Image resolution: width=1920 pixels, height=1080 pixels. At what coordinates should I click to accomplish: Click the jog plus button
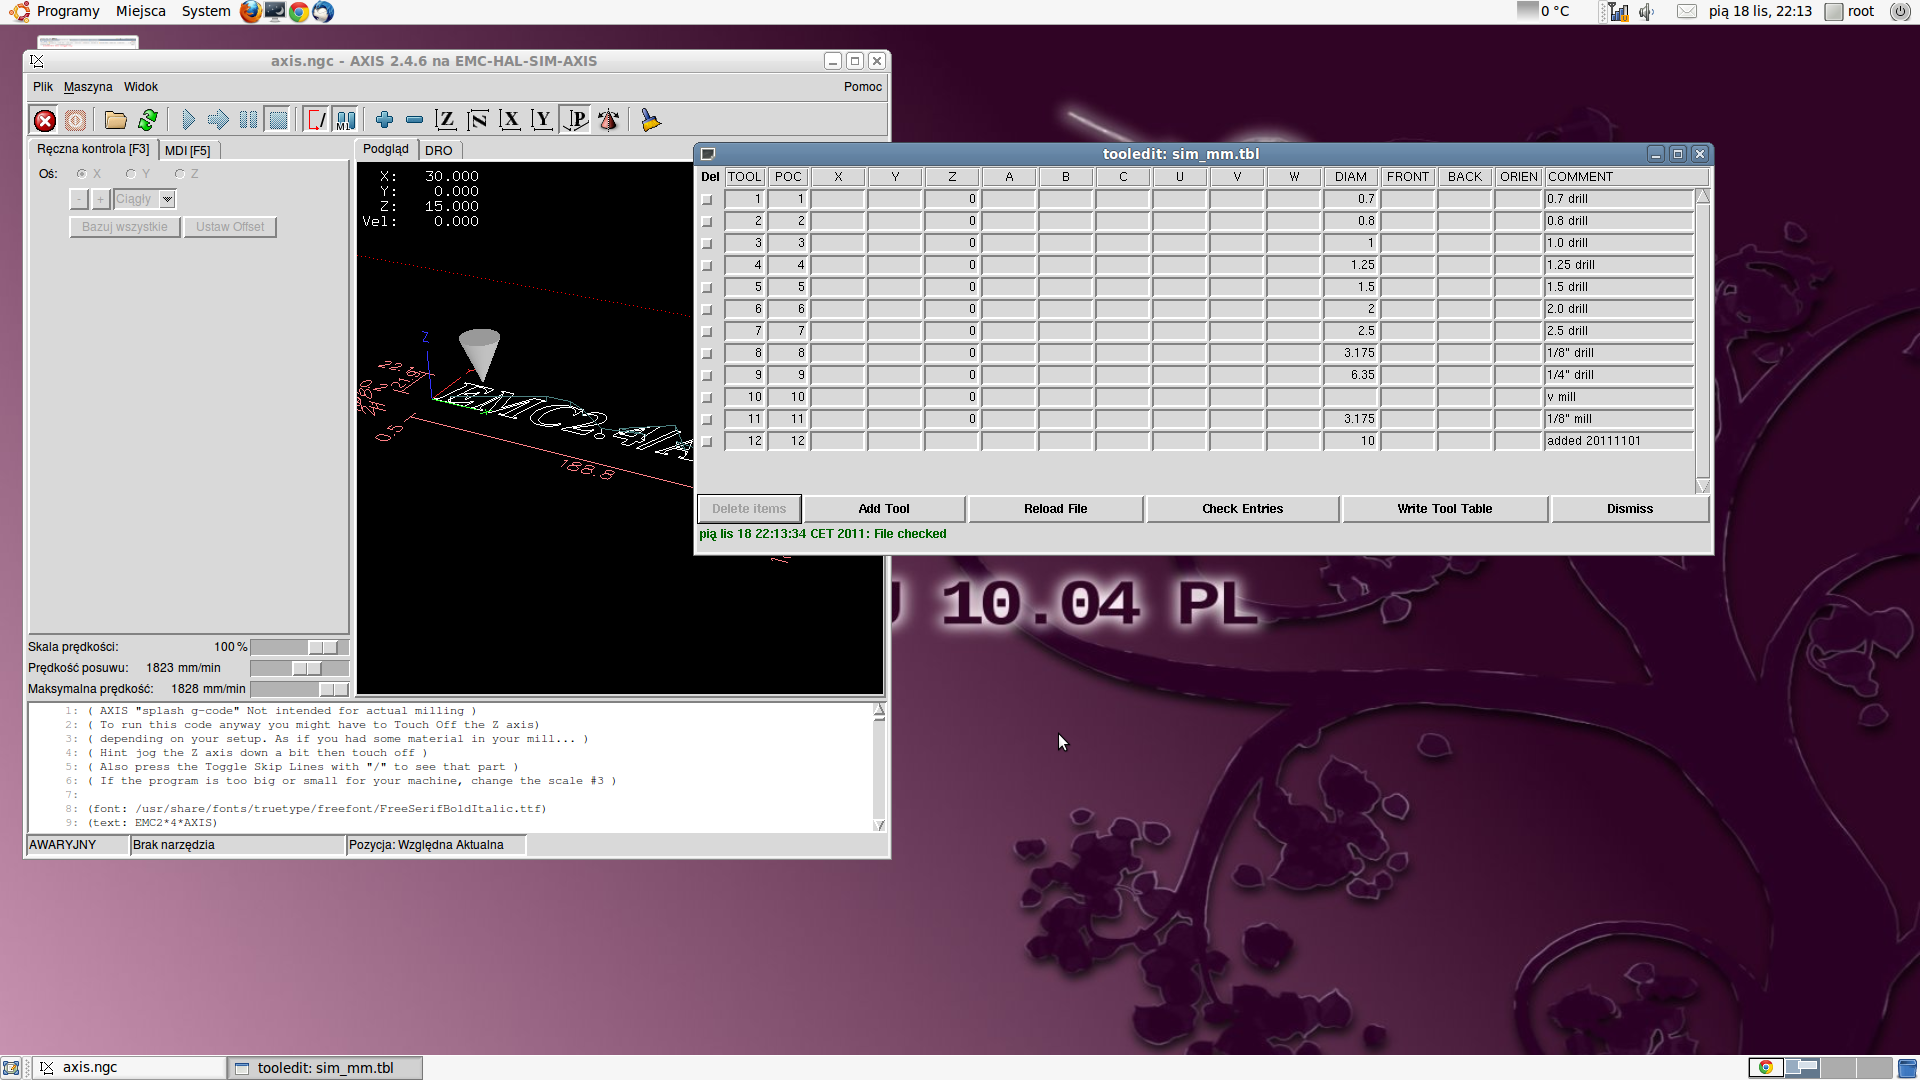101,199
